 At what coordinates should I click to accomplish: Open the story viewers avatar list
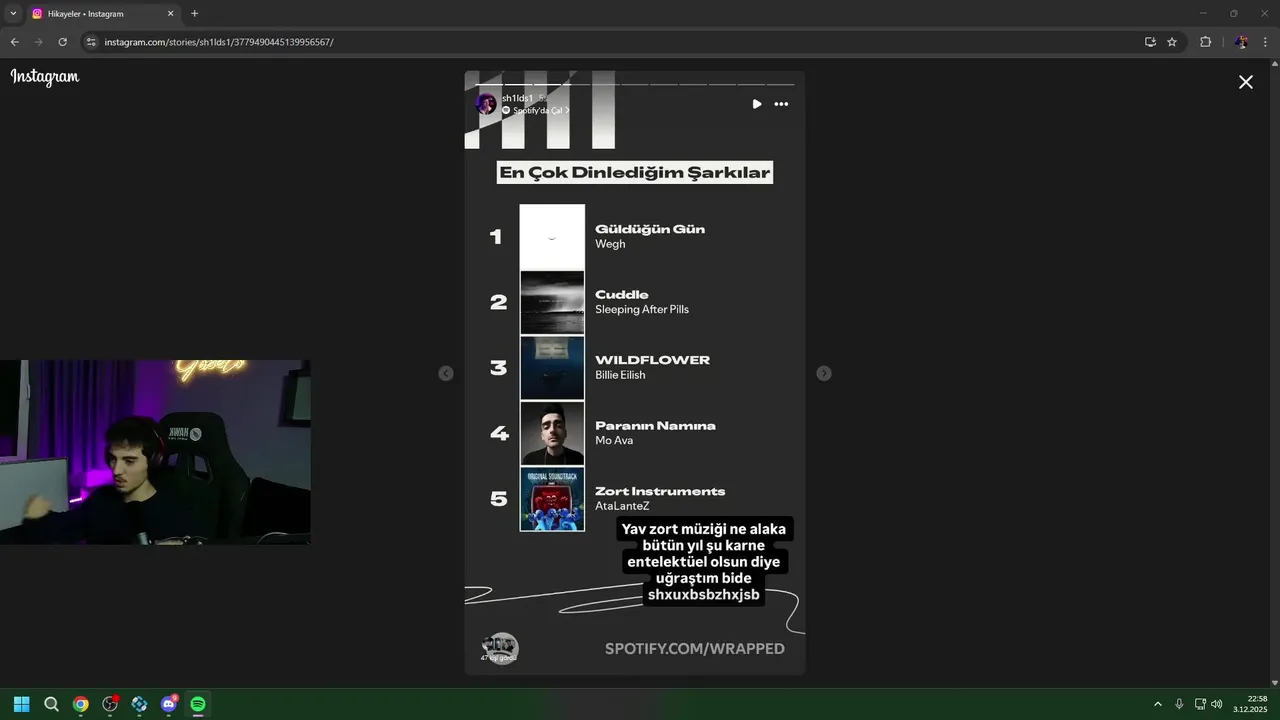point(499,648)
